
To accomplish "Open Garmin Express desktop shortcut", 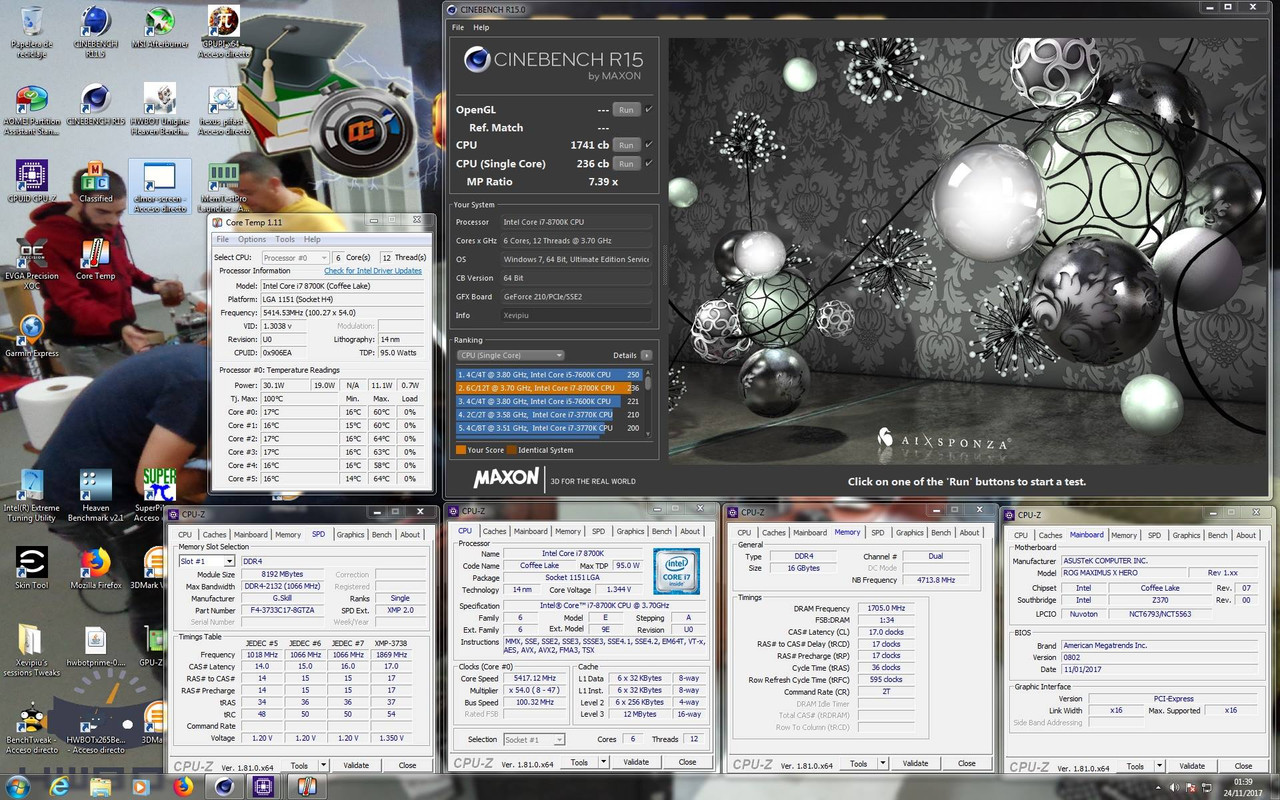I will 32,336.
